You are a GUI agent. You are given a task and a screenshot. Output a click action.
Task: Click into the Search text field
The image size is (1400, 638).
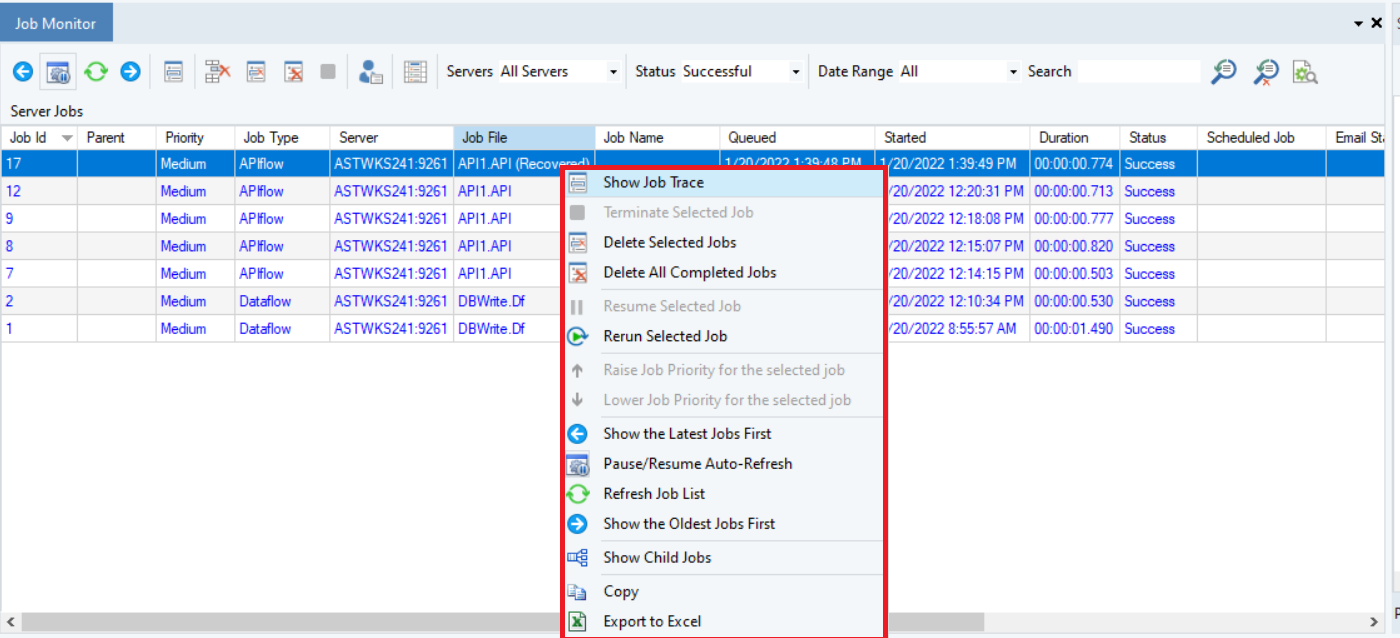coord(1138,72)
